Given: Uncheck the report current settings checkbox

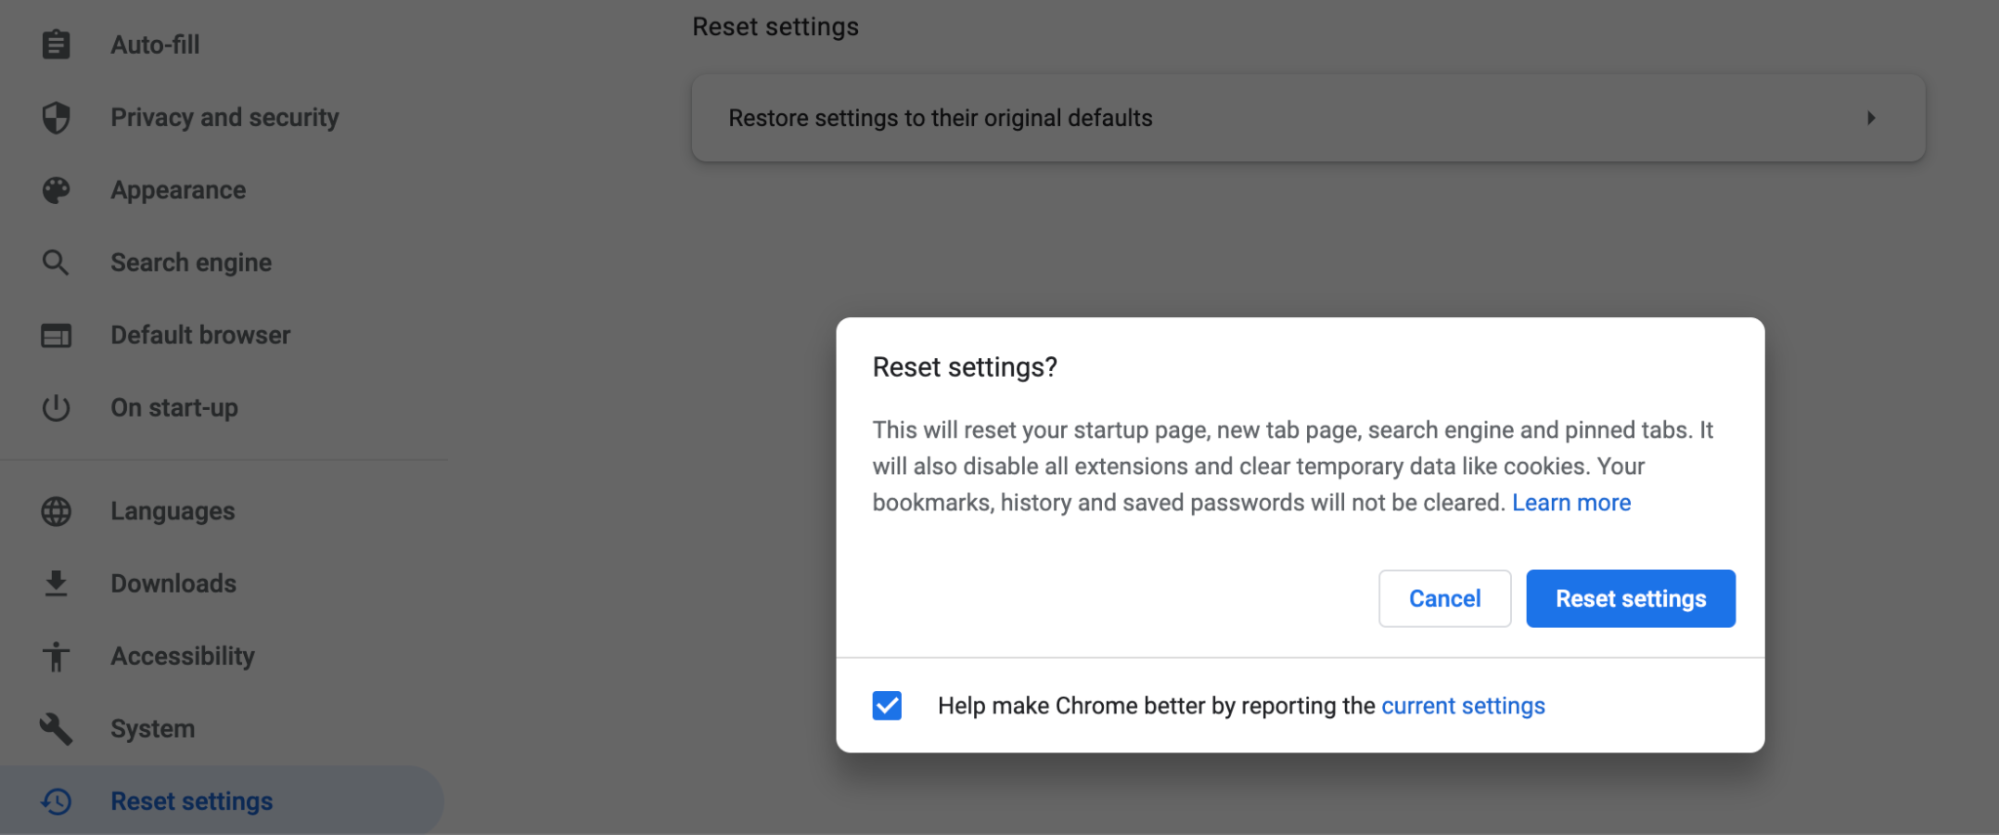Looking at the screenshot, I should pyautogui.click(x=887, y=706).
